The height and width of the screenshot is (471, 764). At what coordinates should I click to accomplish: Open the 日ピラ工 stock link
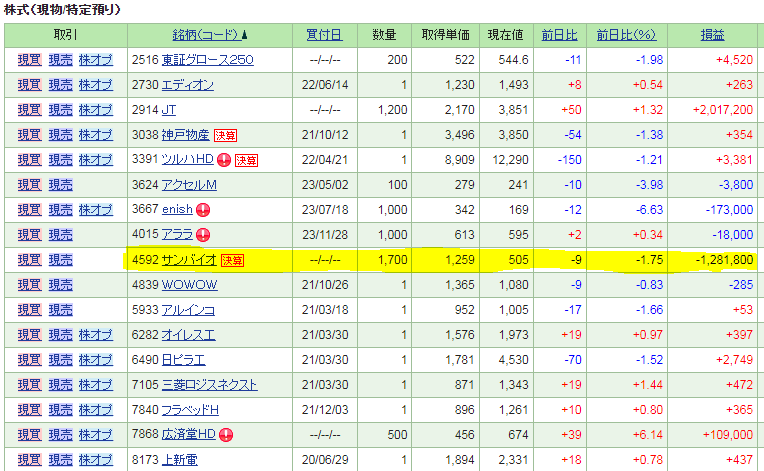[x=183, y=360]
